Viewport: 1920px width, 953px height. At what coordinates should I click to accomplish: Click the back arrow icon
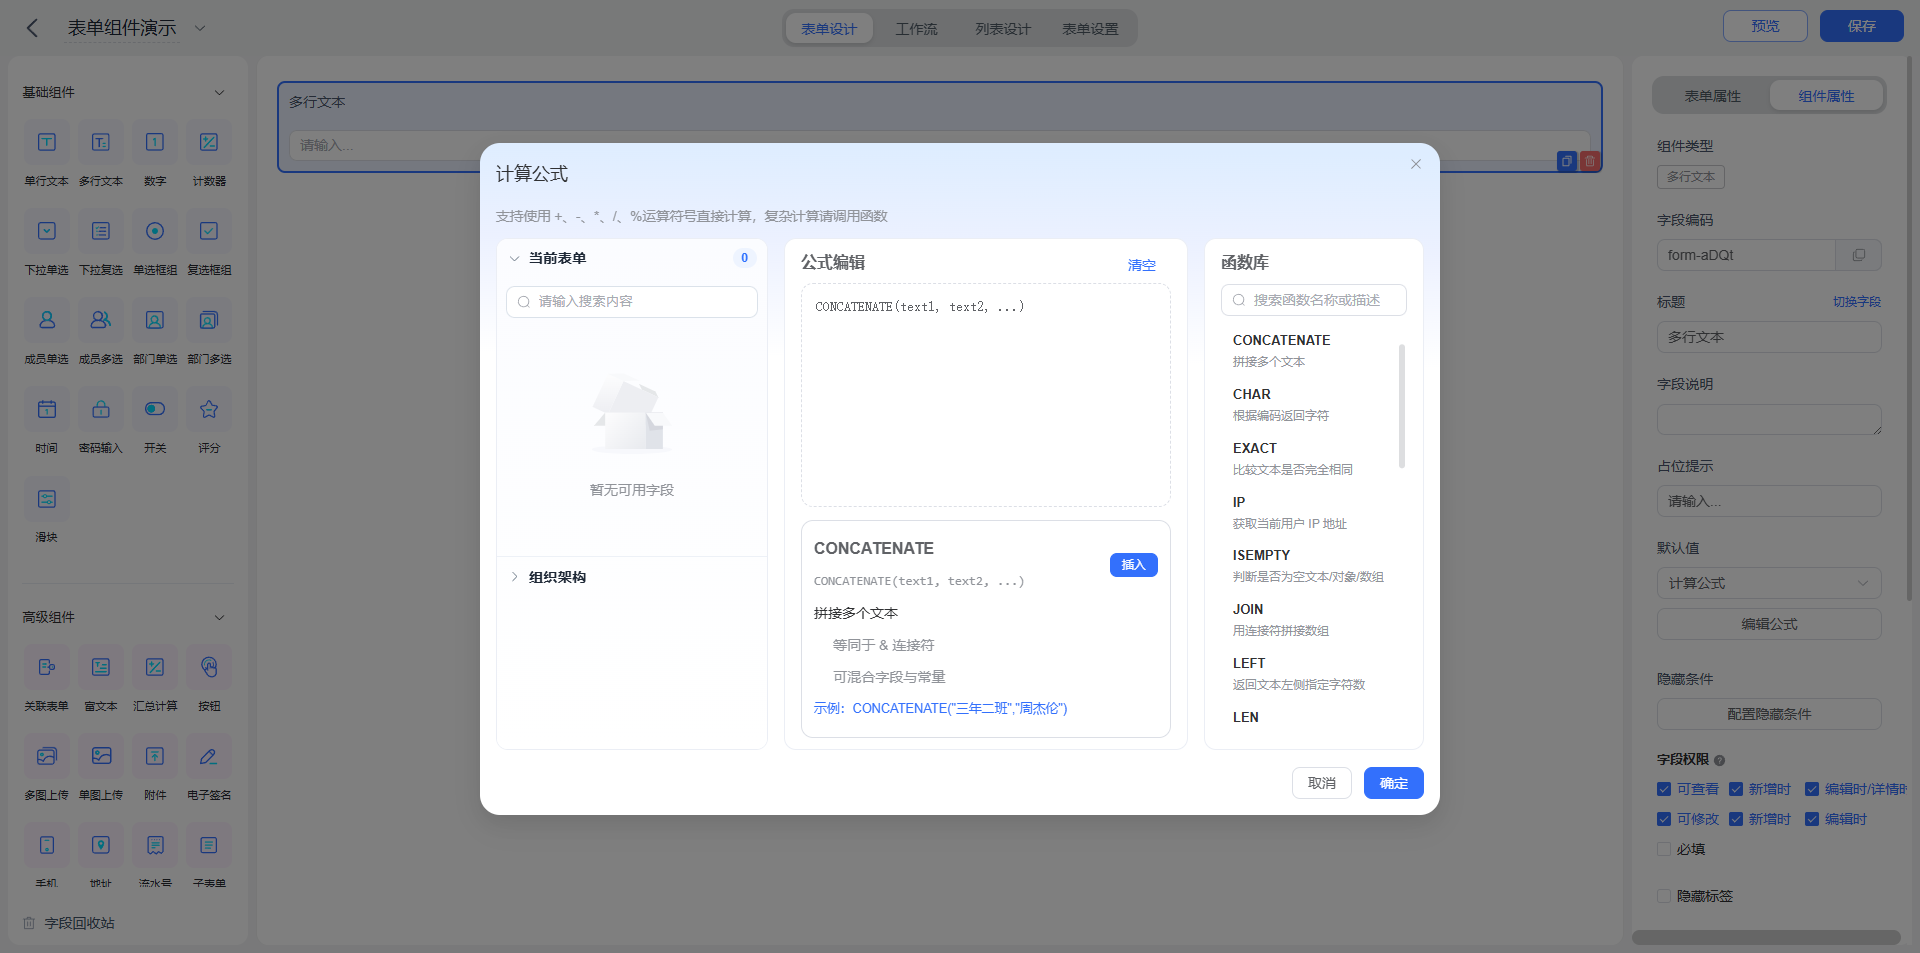pyautogui.click(x=32, y=28)
